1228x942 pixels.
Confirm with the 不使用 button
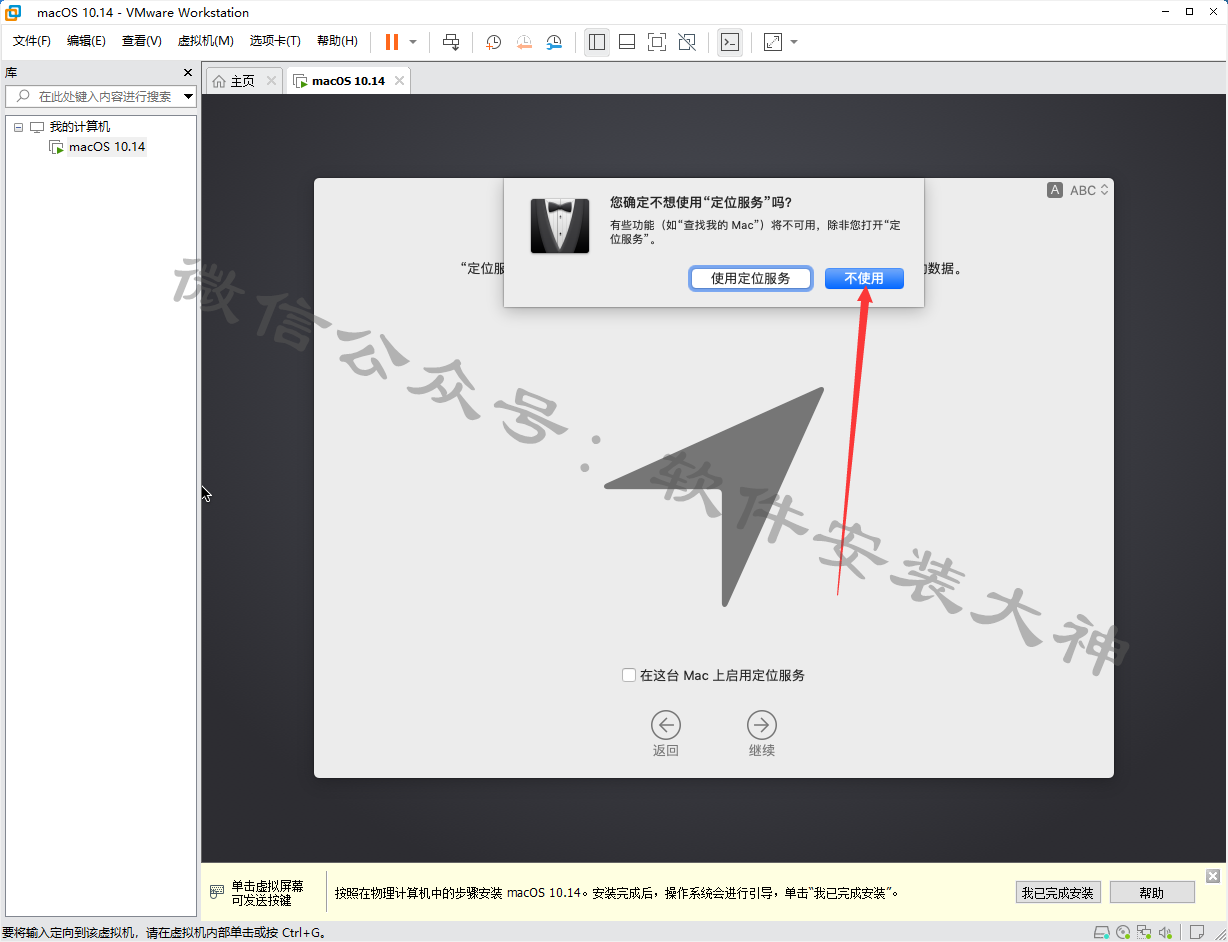(864, 279)
